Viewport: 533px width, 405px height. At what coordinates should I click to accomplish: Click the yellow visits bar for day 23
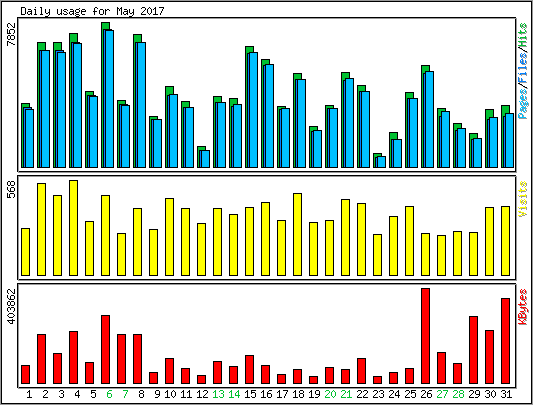point(377,255)
